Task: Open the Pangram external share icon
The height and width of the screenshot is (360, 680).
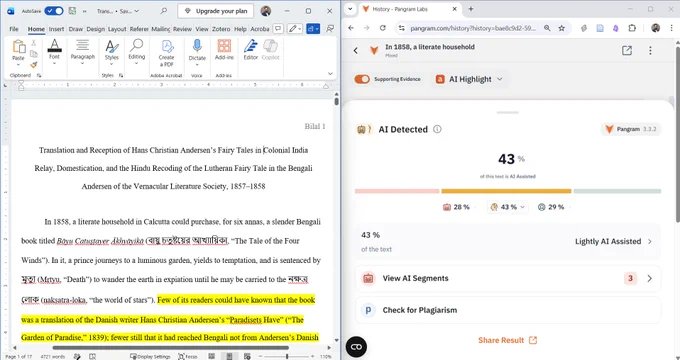Action: tap(627, 50)
